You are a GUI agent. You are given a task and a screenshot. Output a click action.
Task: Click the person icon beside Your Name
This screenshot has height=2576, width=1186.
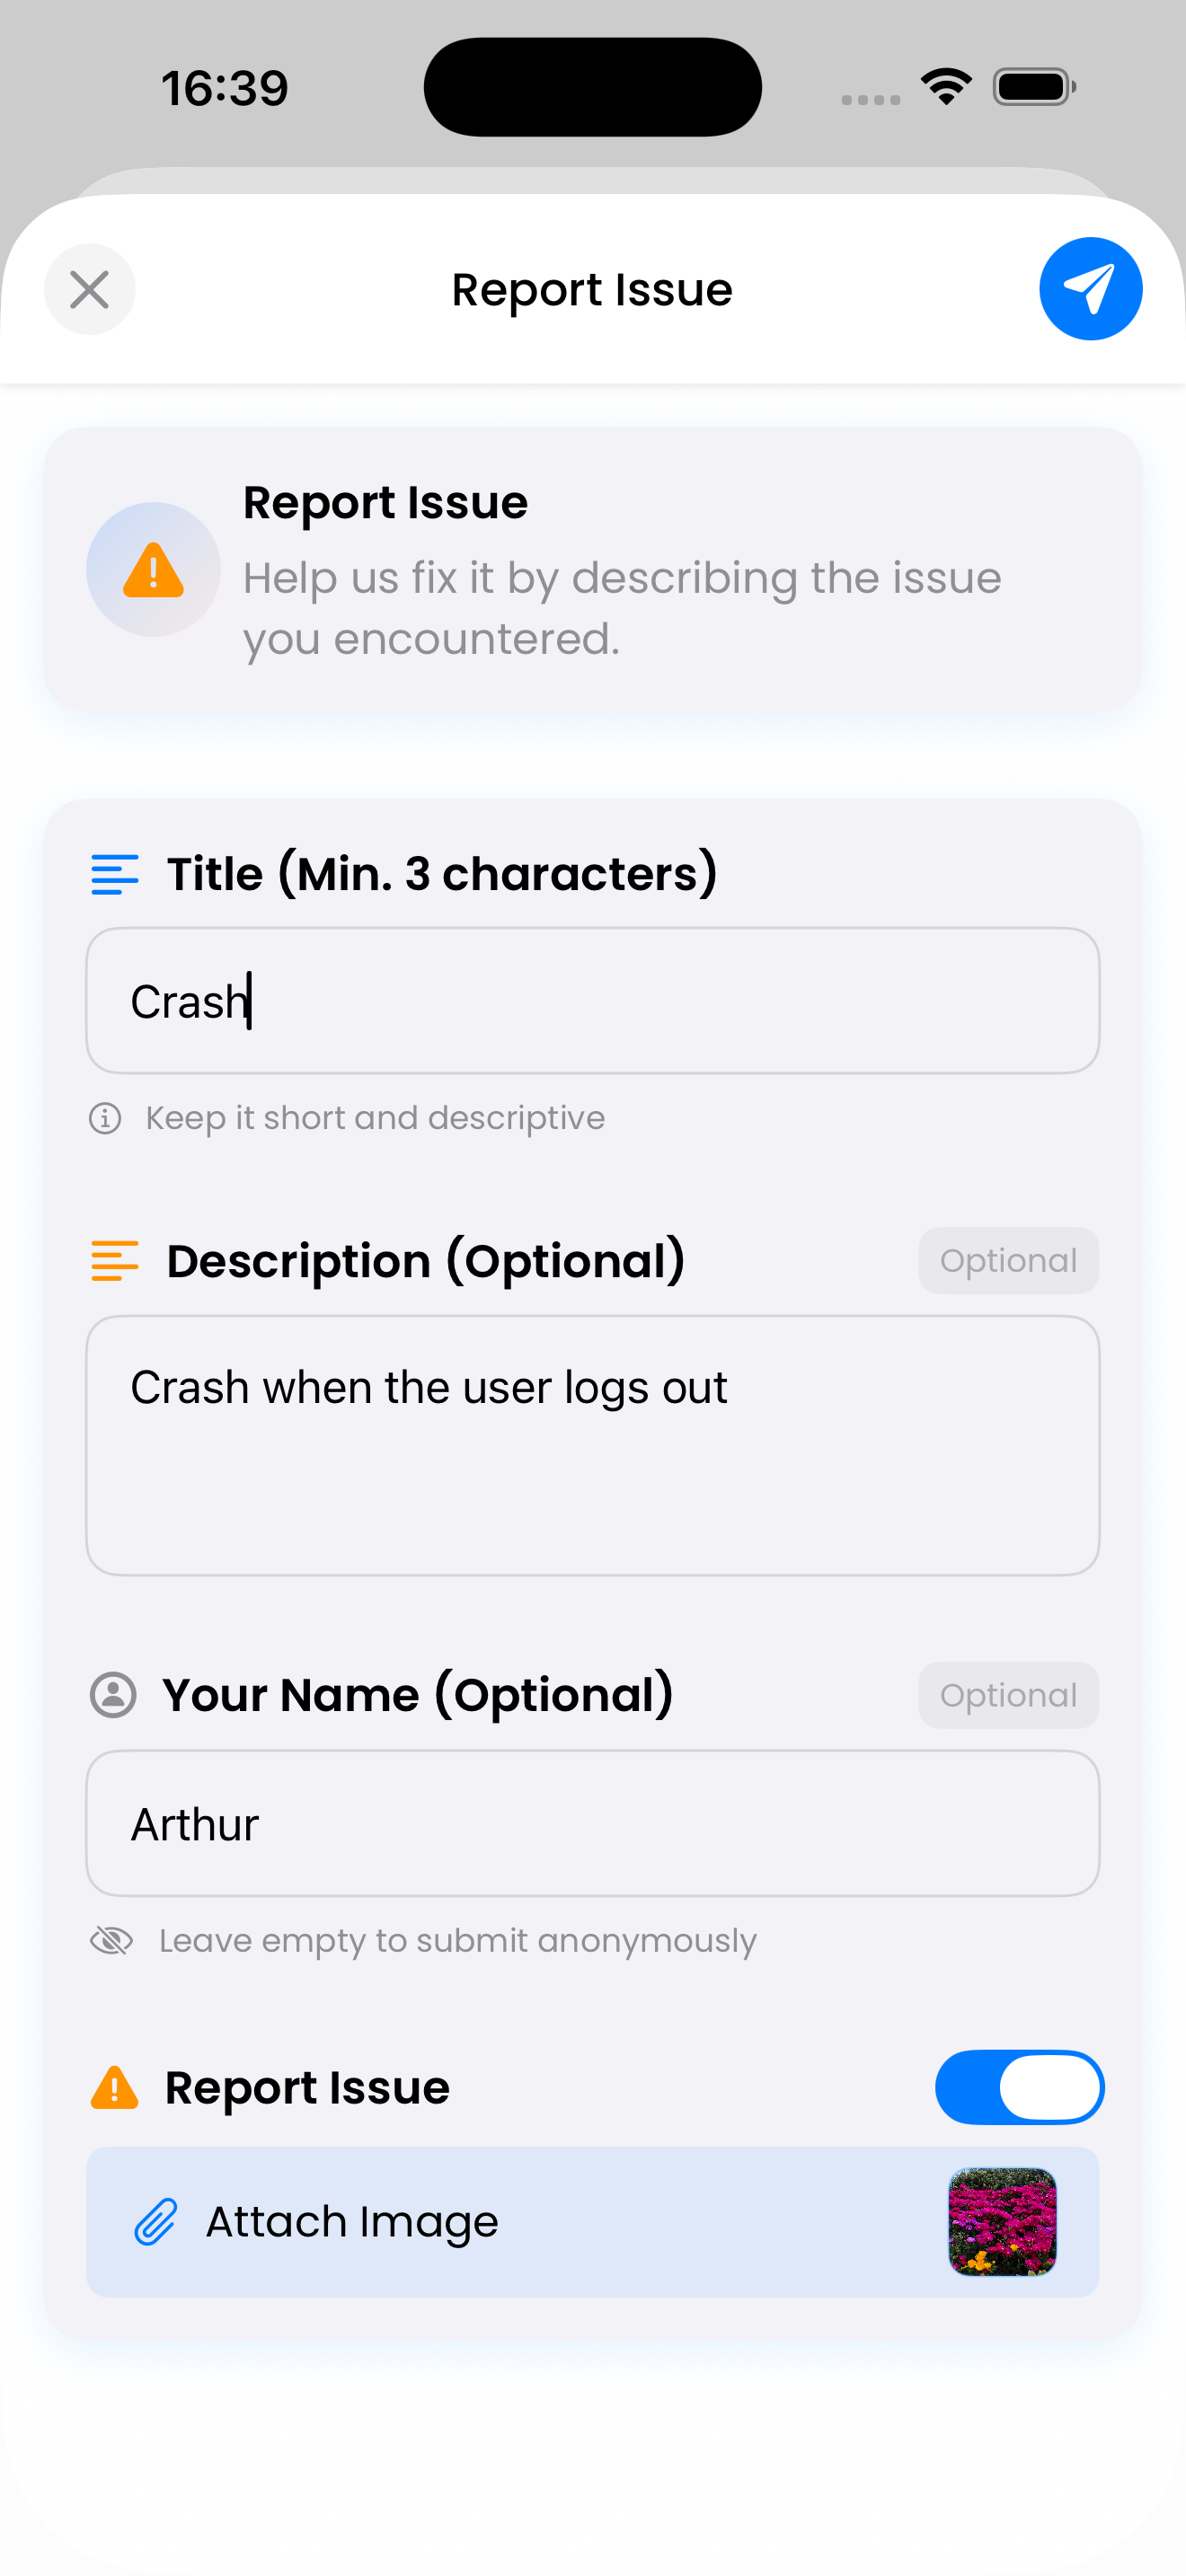112,1694
